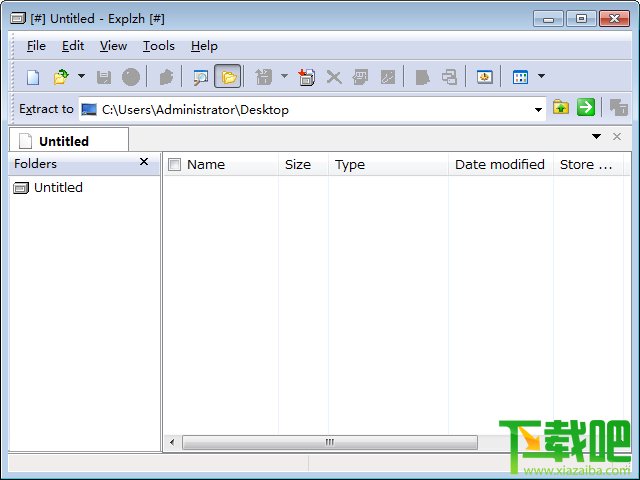Viewport: 640px width, 480px height.
Task: Select the Untitled tree node
Action: (x=48, y=188)
